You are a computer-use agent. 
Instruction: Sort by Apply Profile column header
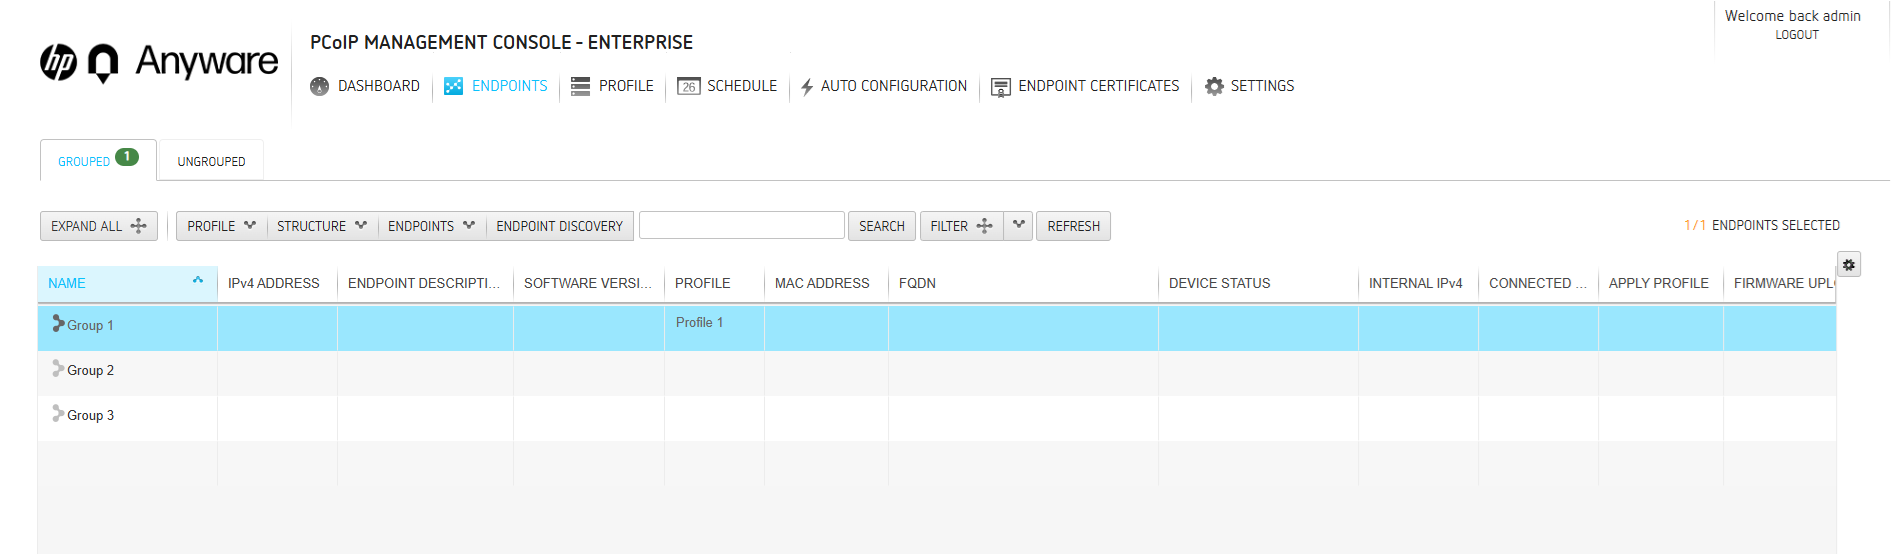tap(1659, 283)
